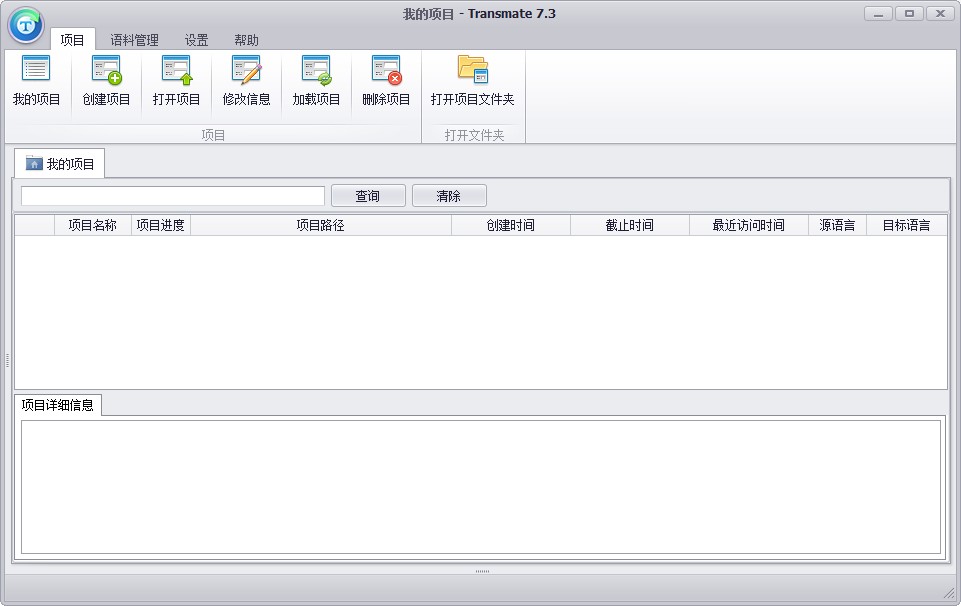This screenshot has width=961, height=606.
Task: Switch to the 项目详细信息 details tab
Action: point(59,406)
